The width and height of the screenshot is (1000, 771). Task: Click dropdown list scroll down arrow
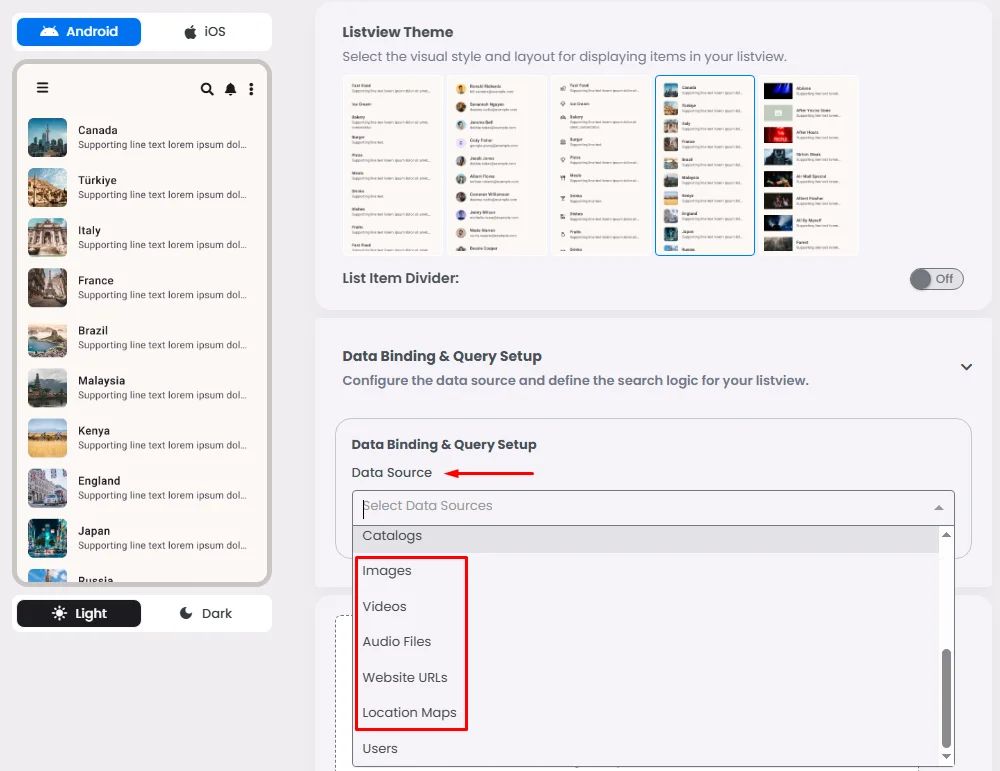(946, 756)
